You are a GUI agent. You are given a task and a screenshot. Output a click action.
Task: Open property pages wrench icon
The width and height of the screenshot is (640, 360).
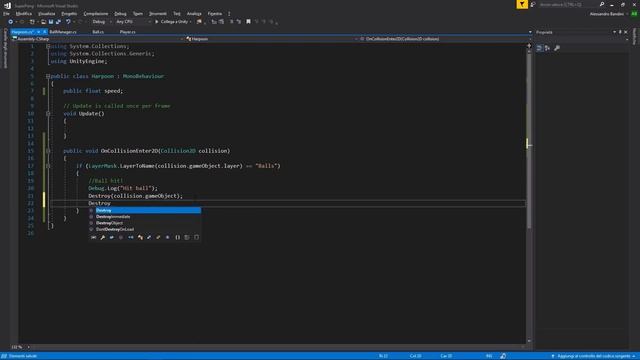click(x=557, y=48)
